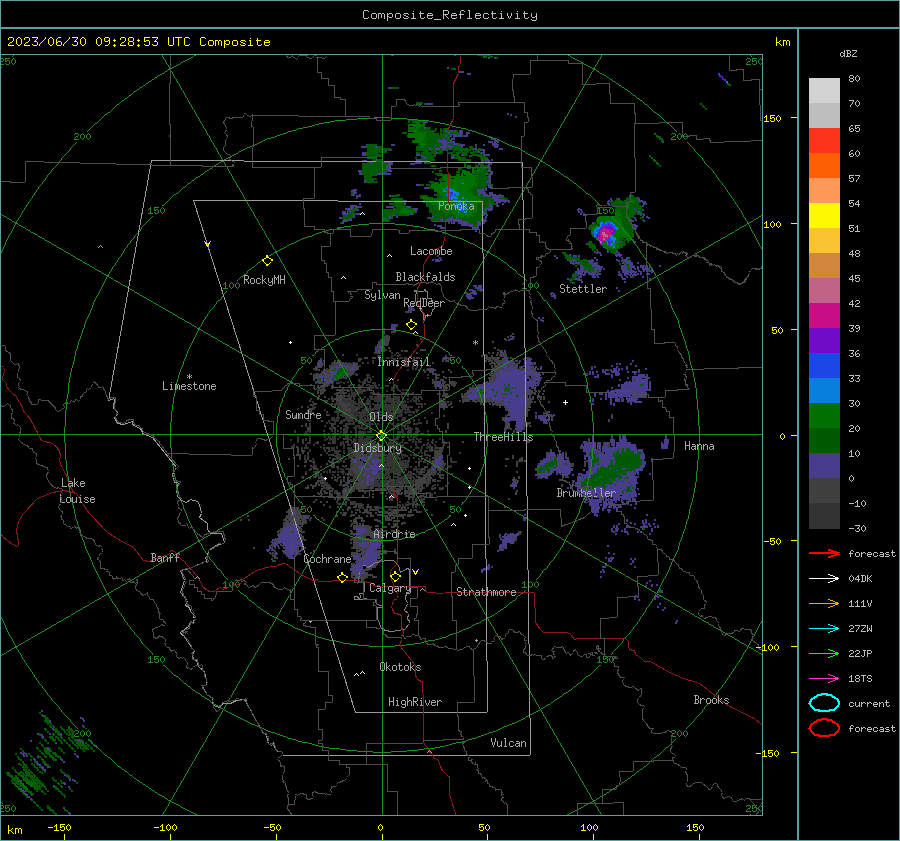Click the ThreeHills city label
This screenshot has height=841, width=900.
click(x=503, y=437)
